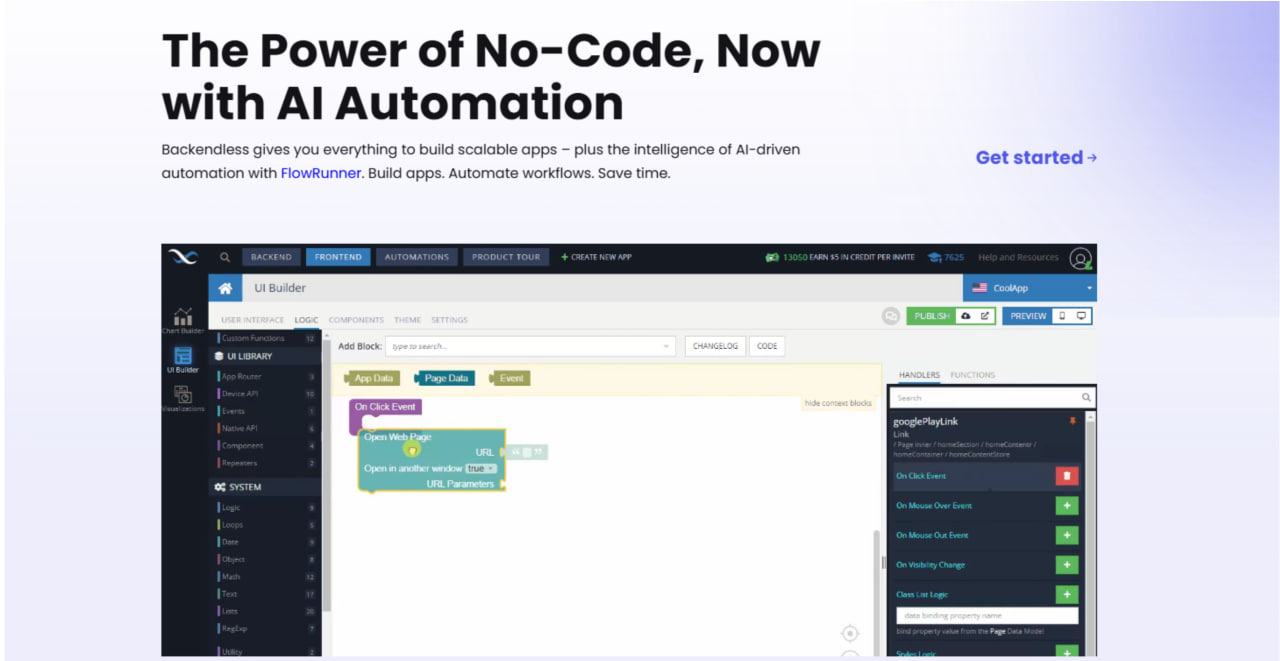This screenshot has height=661, width=1280.
Task: Open the CoolApp application selector dropdown
Action: pyautogui.click(x=1030, y=288)
